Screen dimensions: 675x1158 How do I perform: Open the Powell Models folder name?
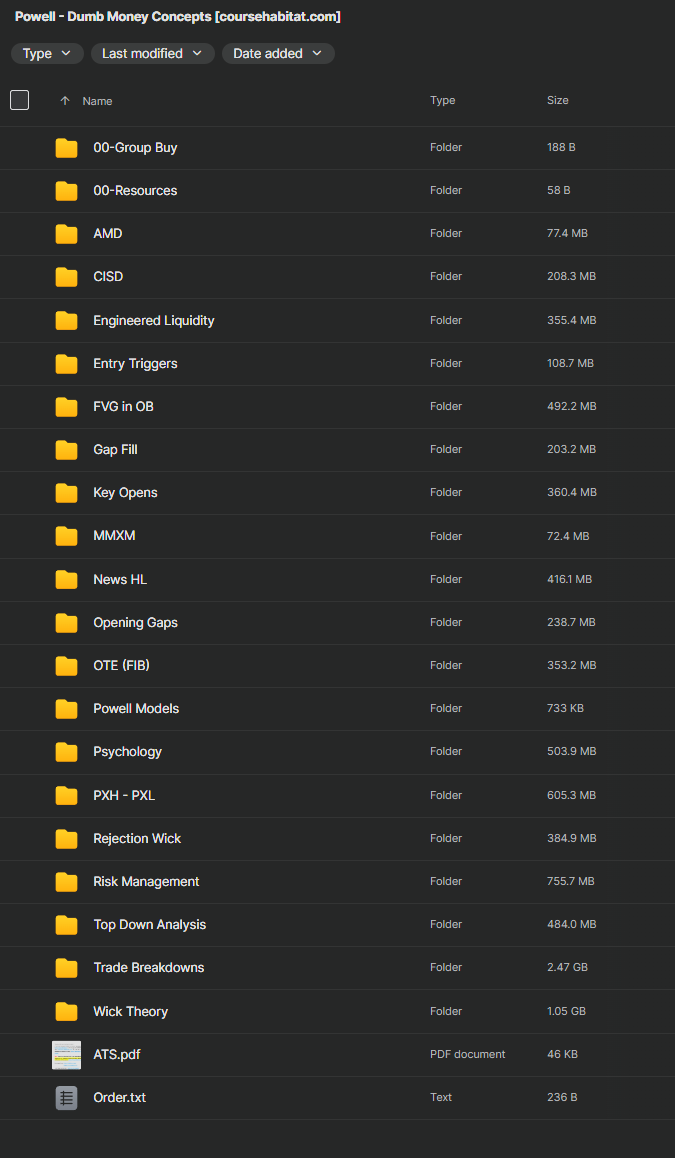pos(136,709)
